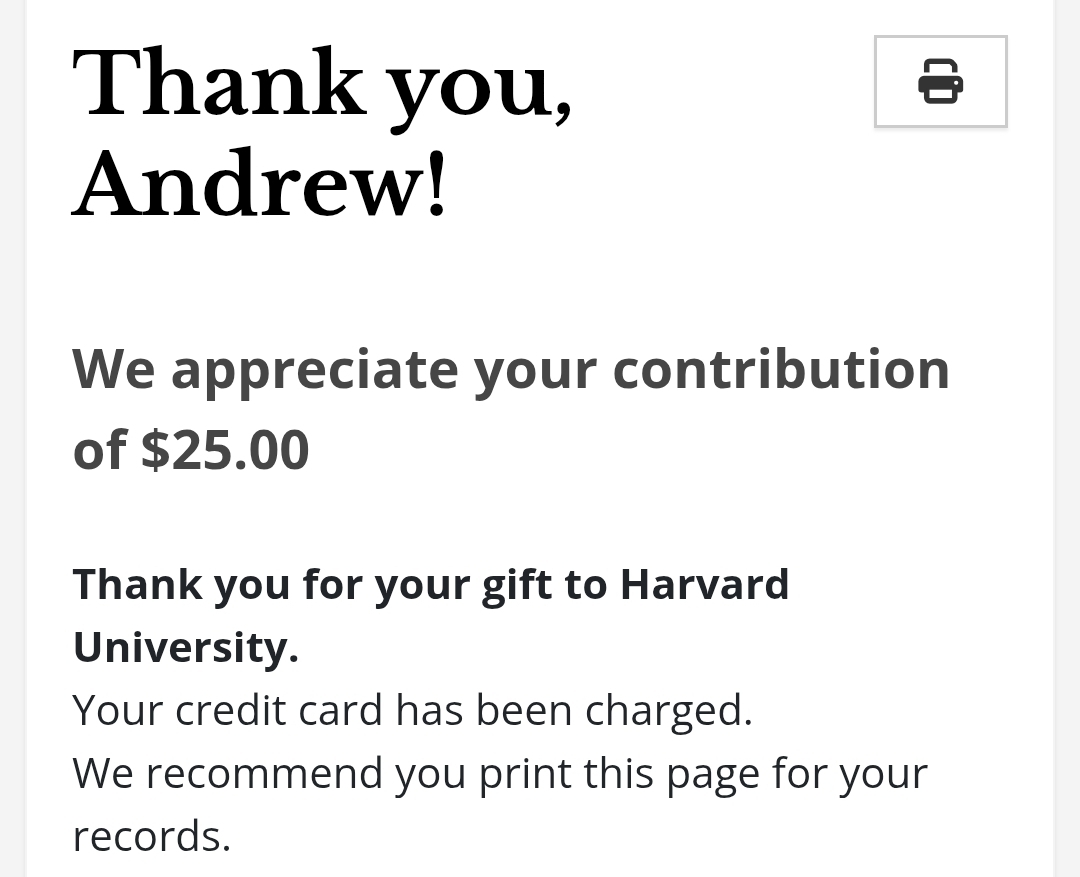
Task: Click the printer icon button
Action: (x=940, y=82)
